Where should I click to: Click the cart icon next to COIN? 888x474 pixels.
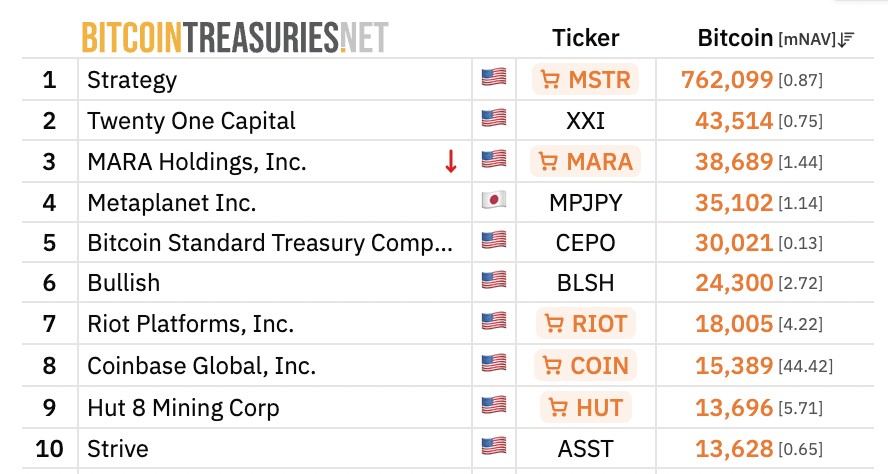click(x=550, y=365)
